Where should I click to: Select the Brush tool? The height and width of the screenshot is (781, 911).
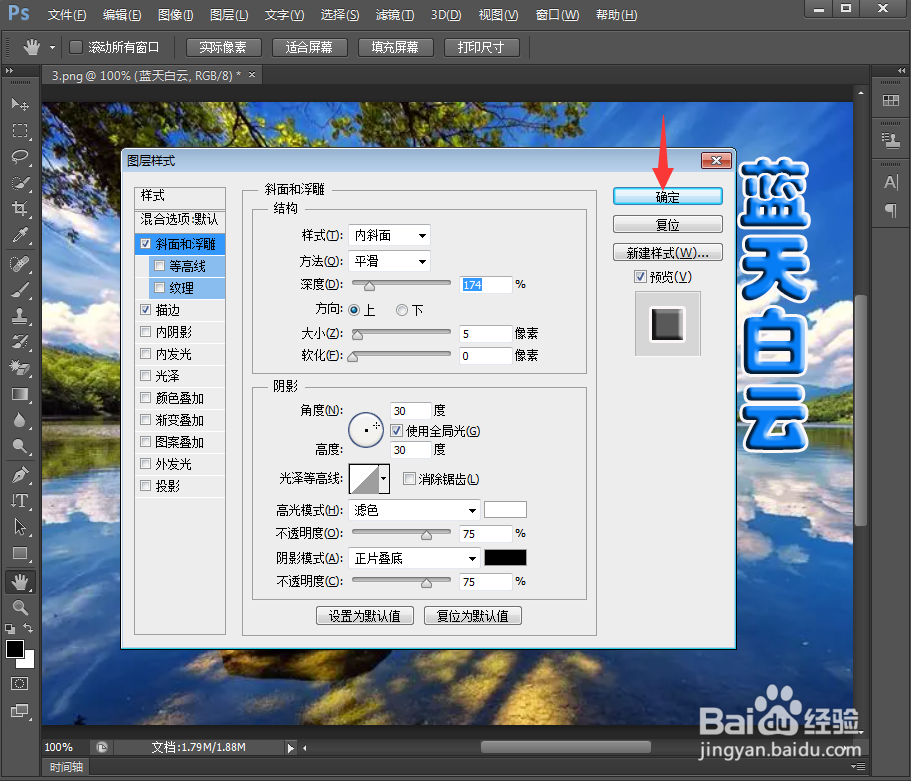point(20,290)
